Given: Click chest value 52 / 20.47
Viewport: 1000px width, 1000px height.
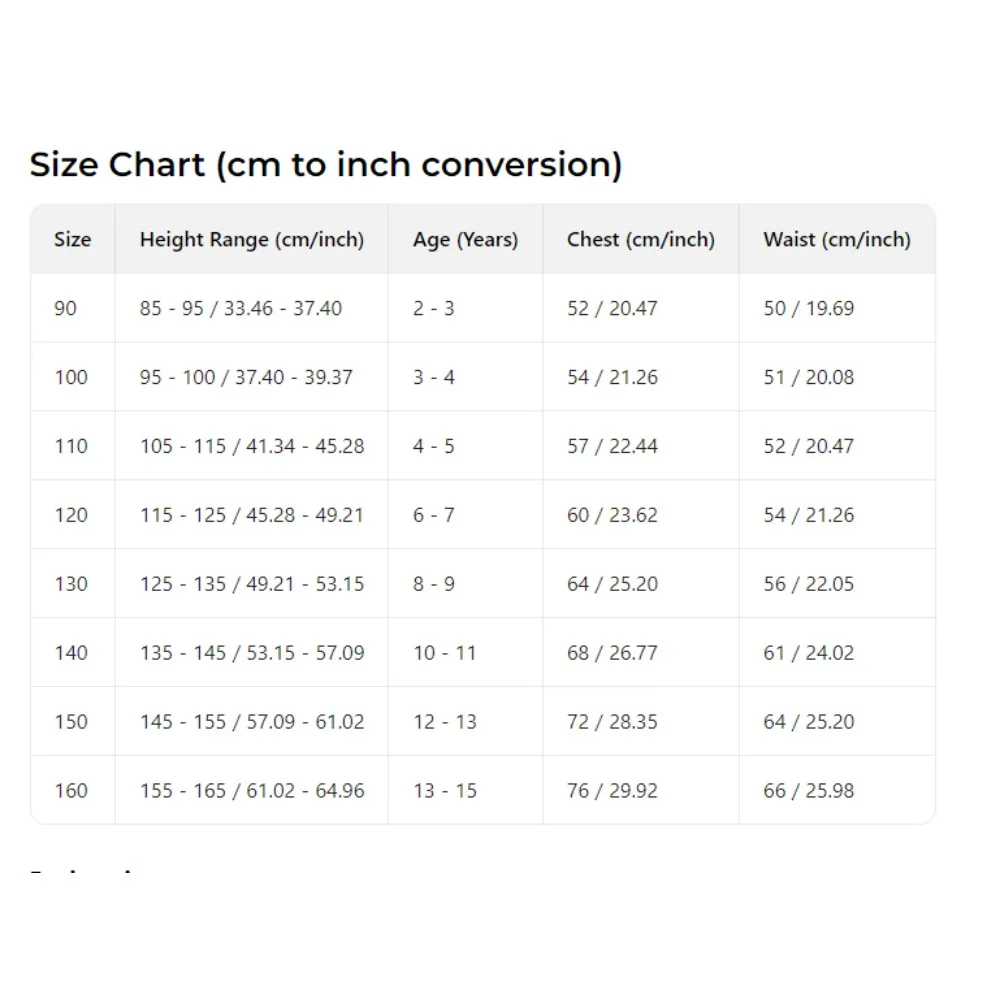Looking at the screenshot, I should pyautogui.click(x=612, y=309).
